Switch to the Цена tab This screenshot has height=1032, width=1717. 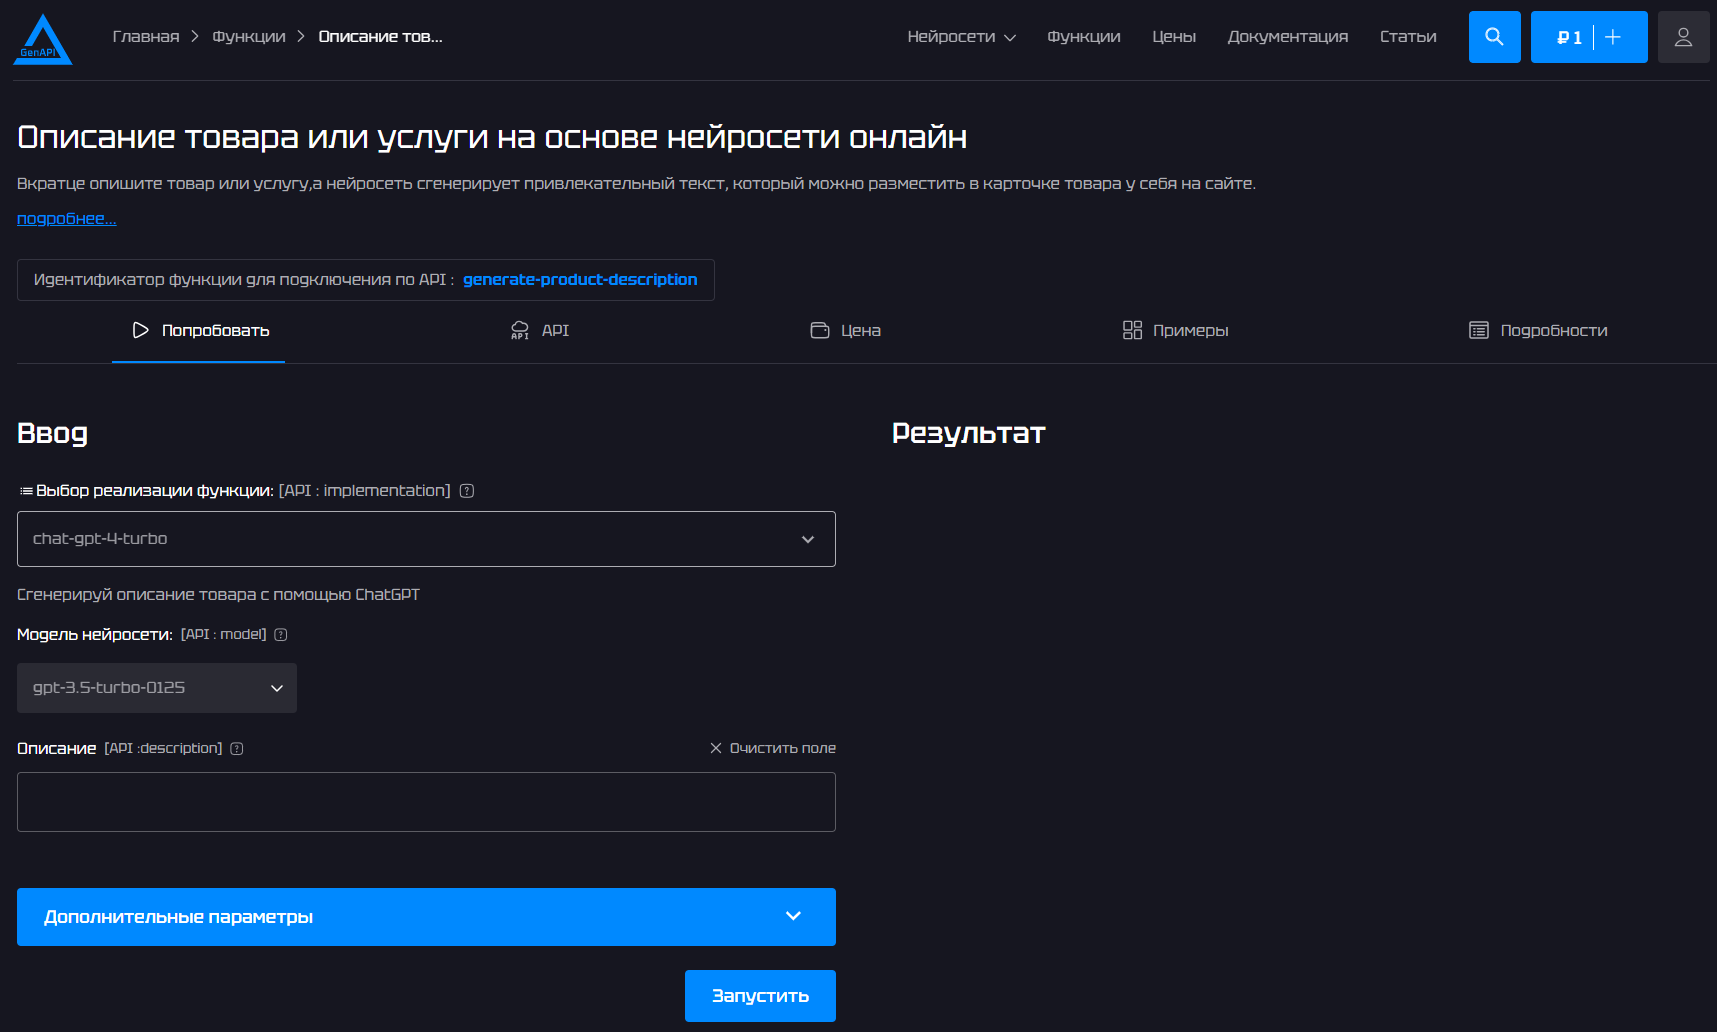[846, 331]
